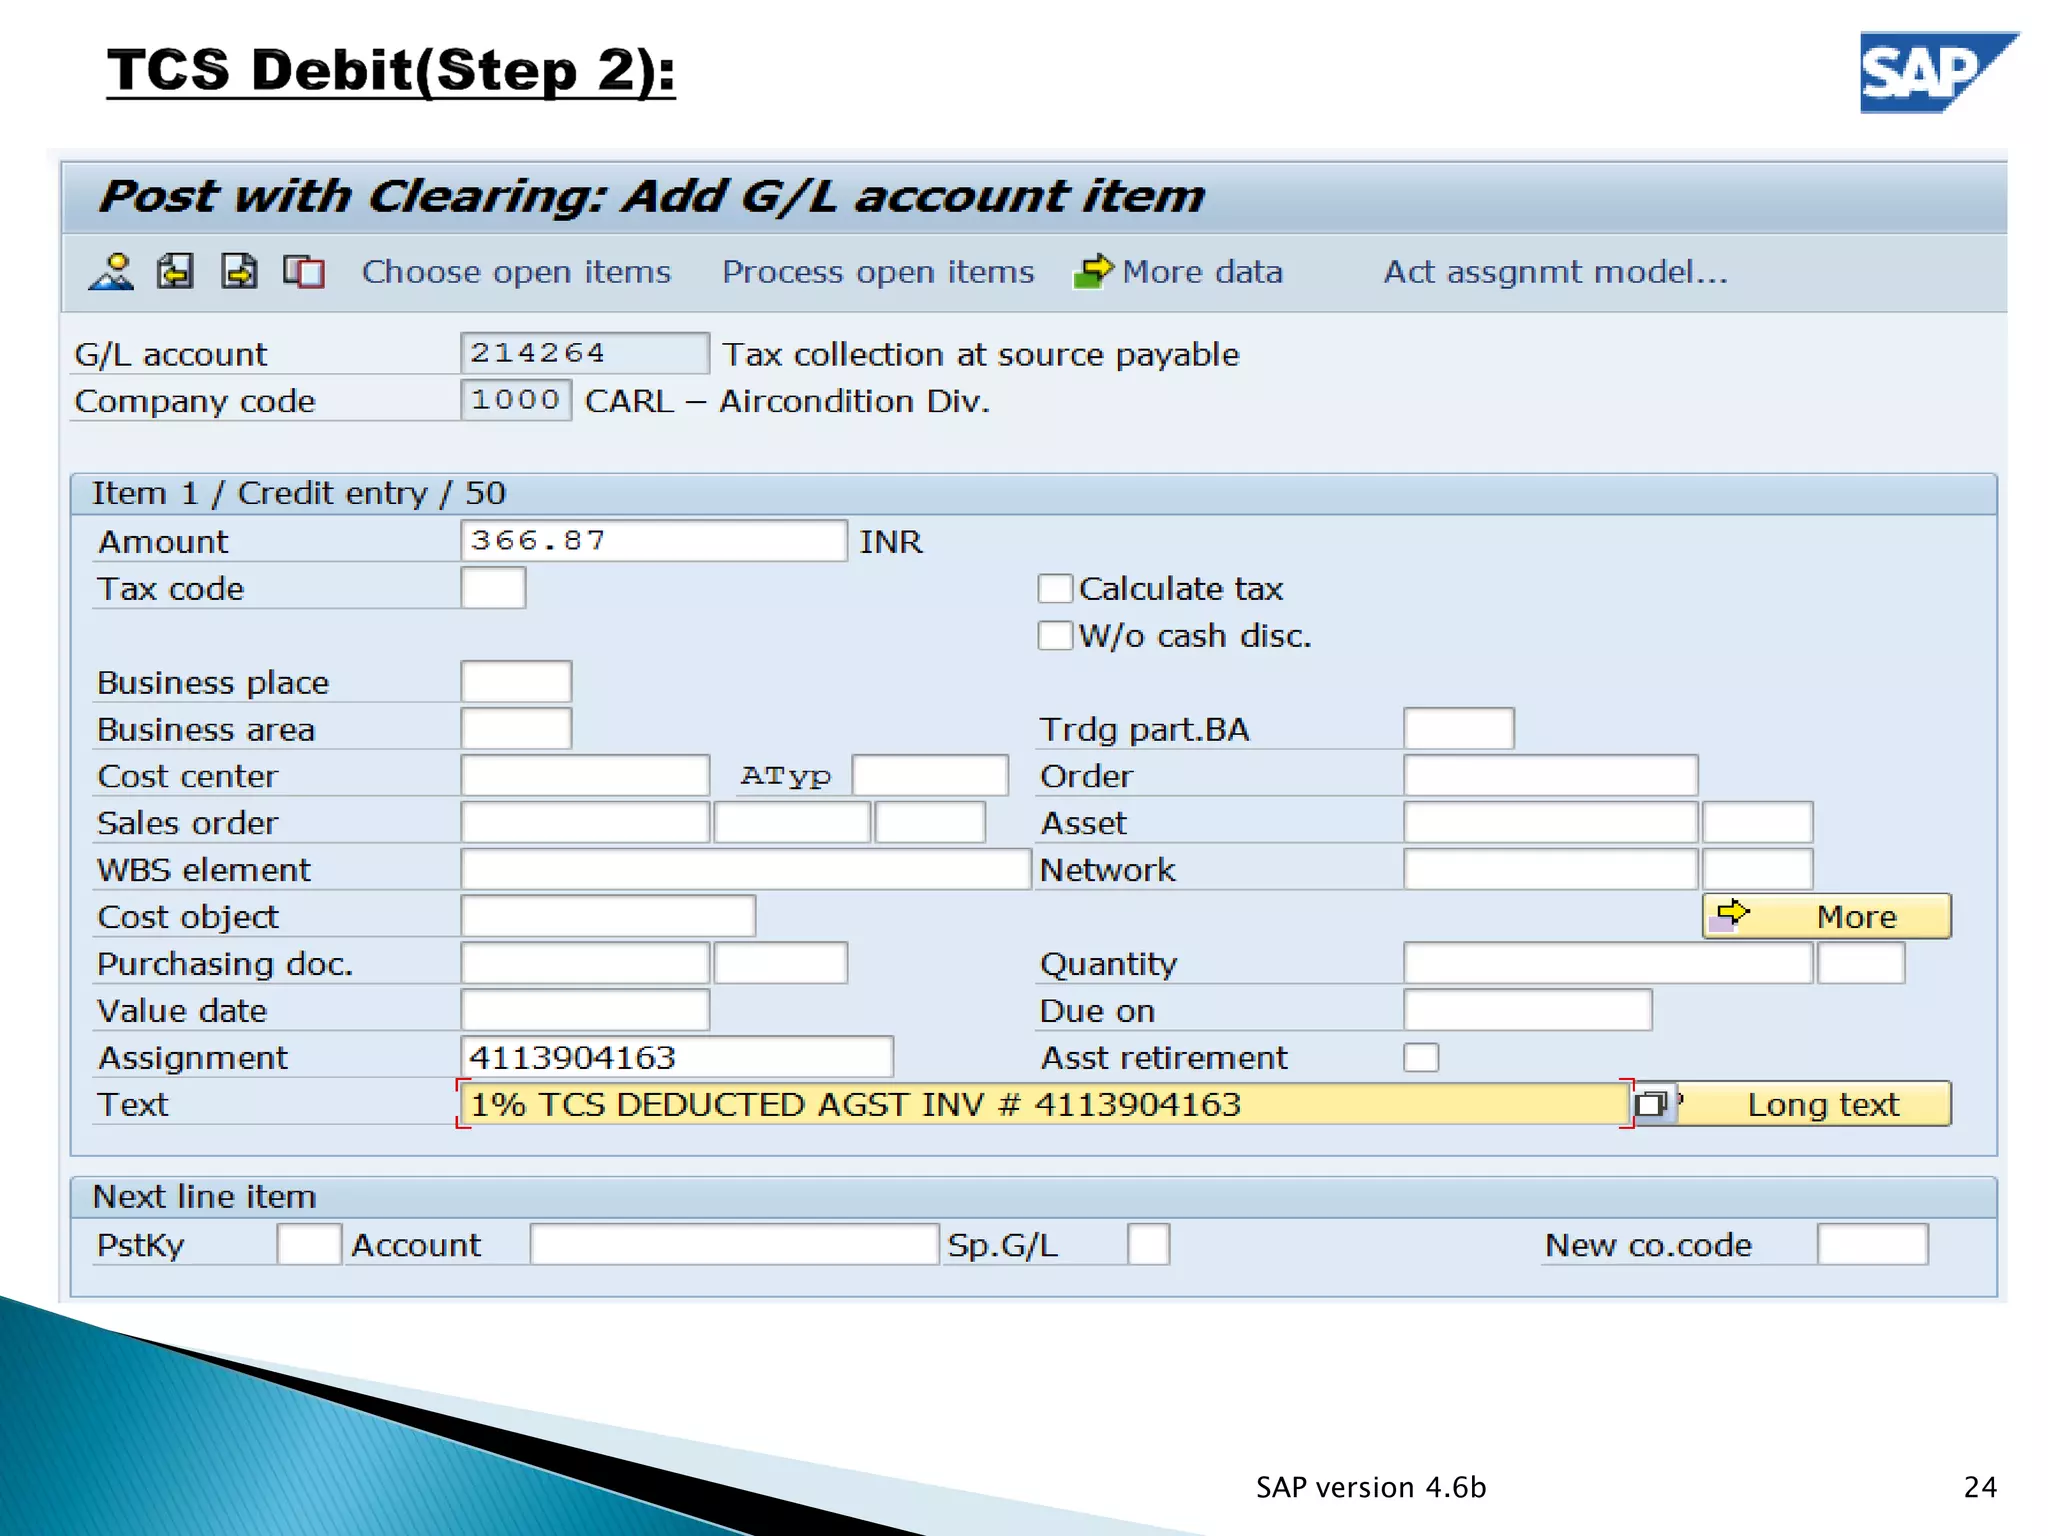Click the SAP logo
2048x1536 pixels.
(x=1938, y=72)
